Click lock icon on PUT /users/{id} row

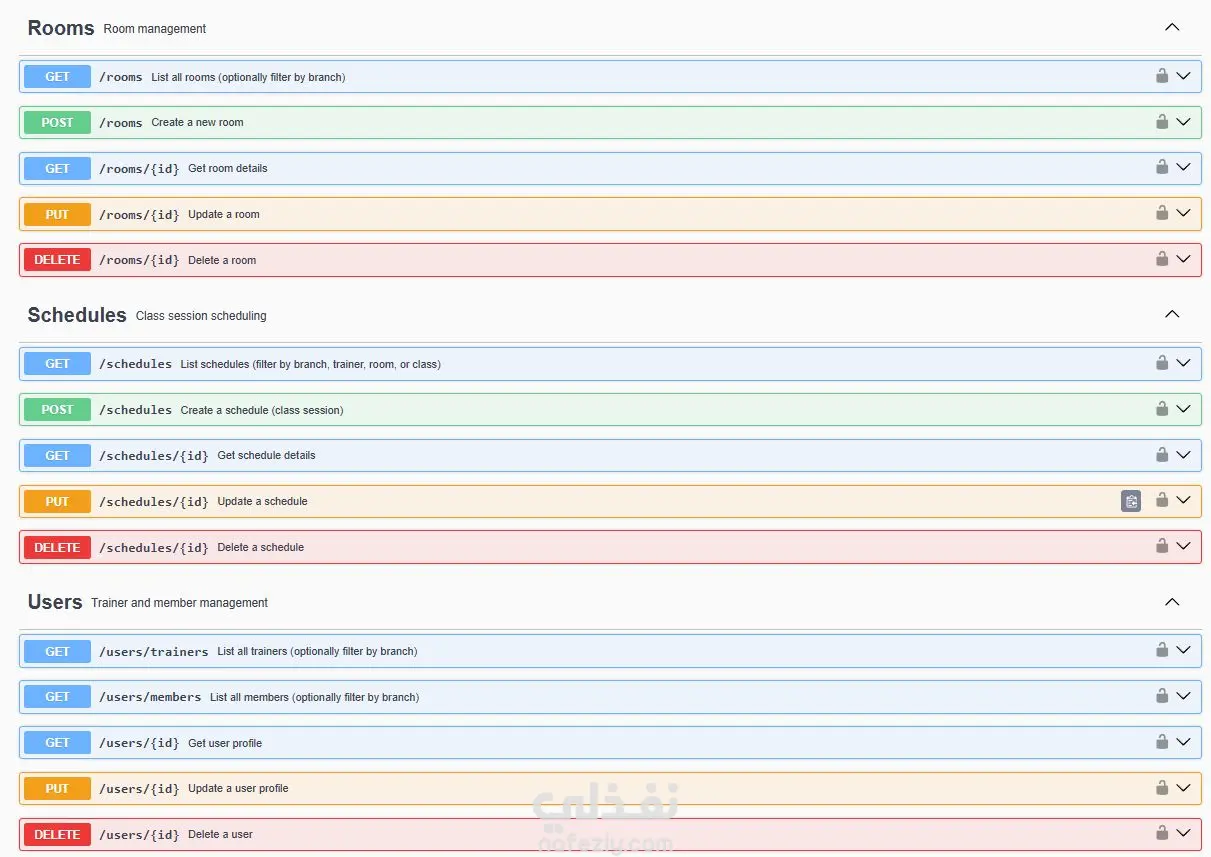(1161, 787)
